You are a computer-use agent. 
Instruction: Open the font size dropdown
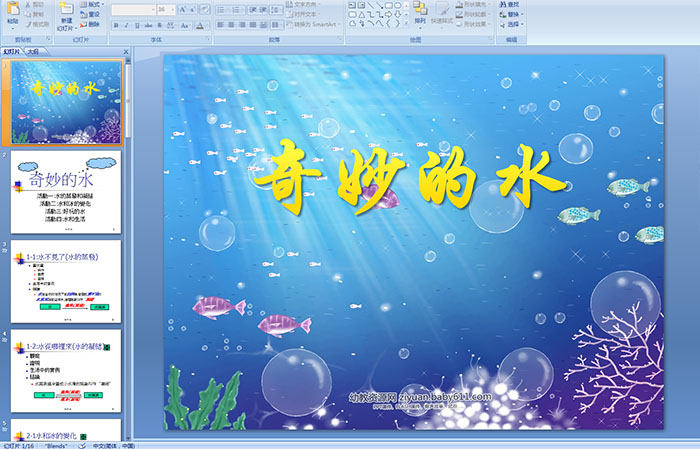(x=172, y=9)
